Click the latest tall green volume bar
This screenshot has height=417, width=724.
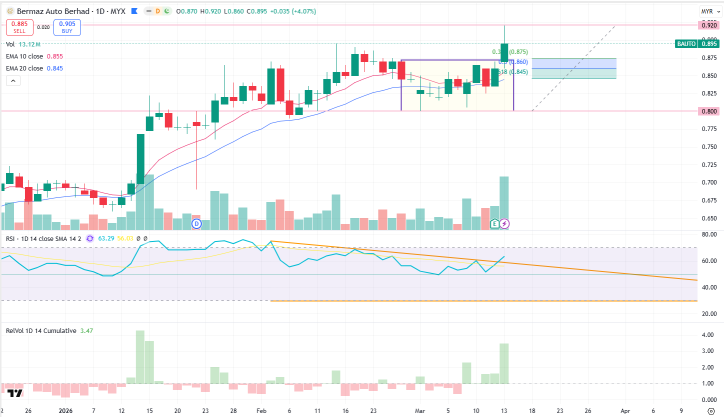coord(504,203)
